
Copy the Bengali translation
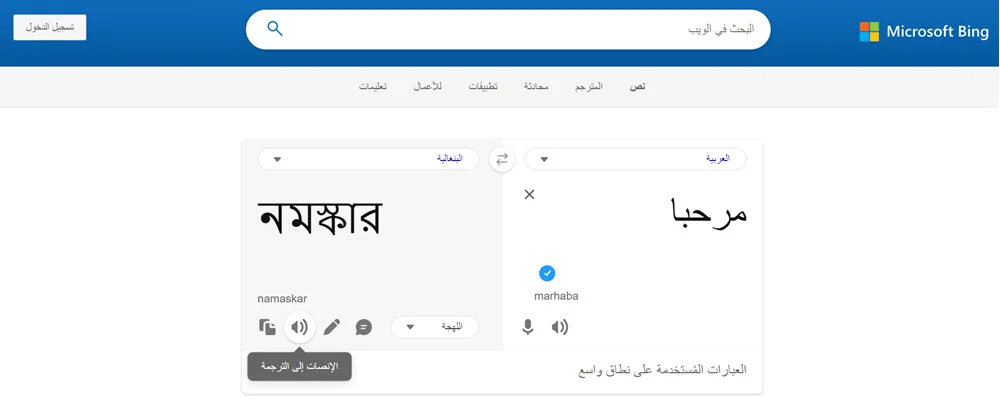[267, 328]
